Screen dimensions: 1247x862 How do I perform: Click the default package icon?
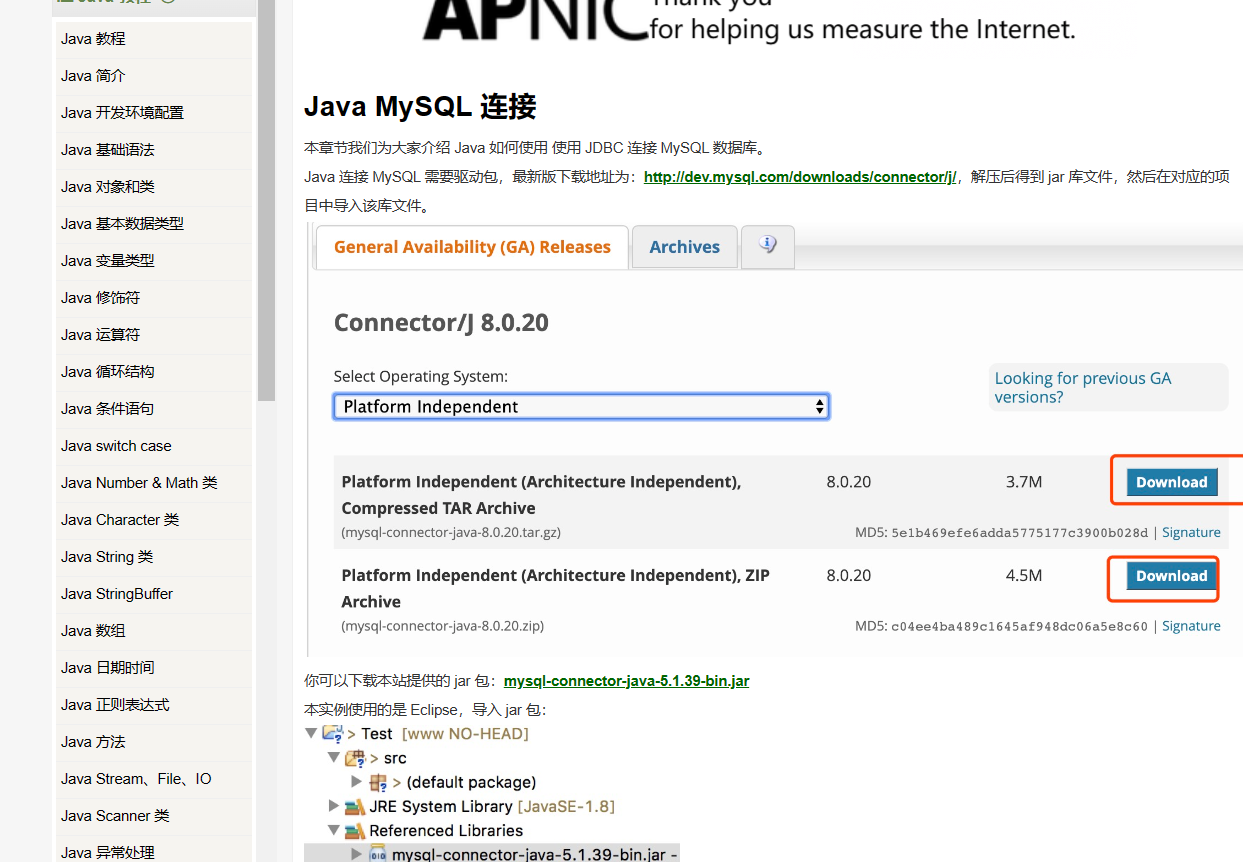pyautogui.click(x=379, y=783)
